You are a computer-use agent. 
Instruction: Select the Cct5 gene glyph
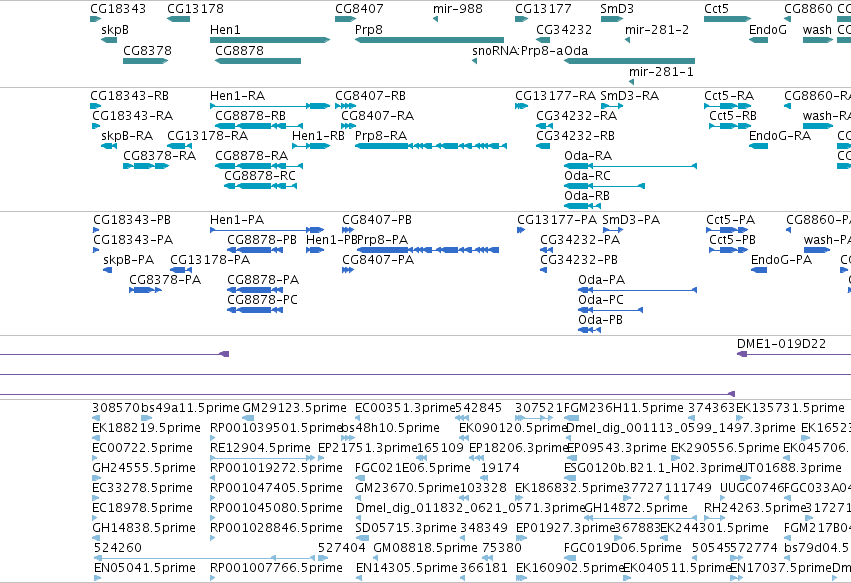click(727, 19)
